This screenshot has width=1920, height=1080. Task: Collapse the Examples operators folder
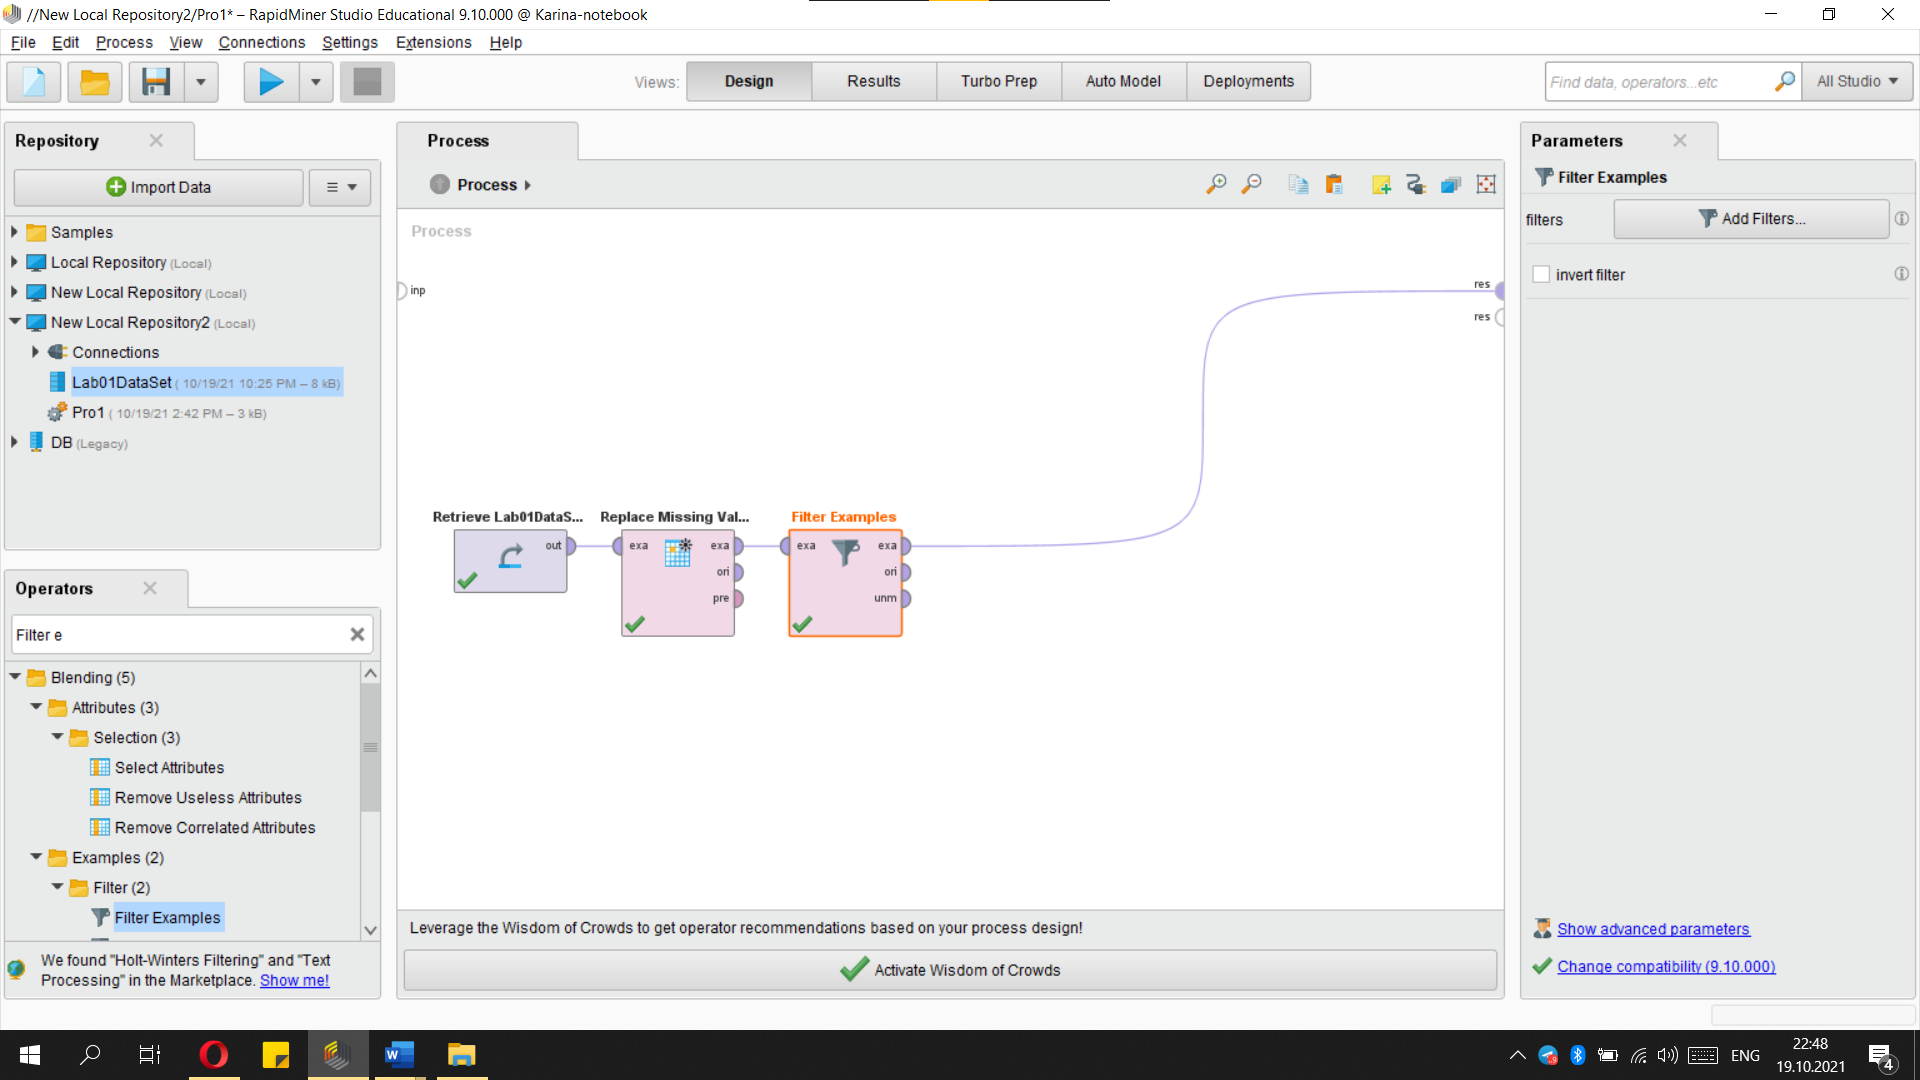pos(36,856)
